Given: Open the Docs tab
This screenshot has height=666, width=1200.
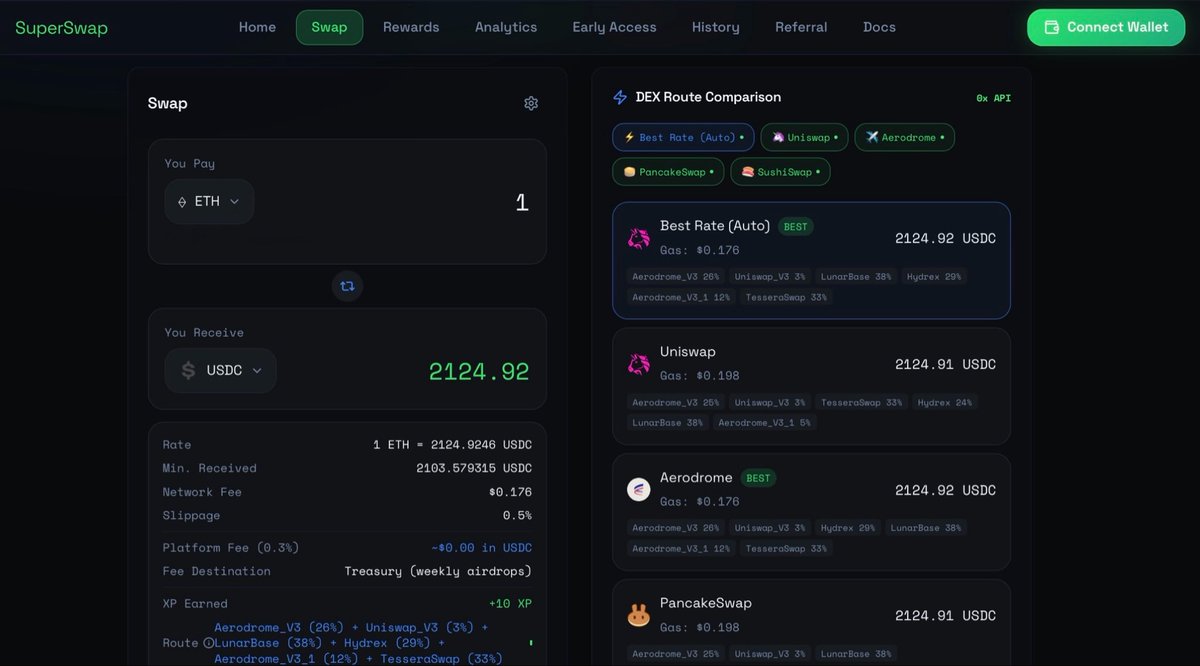Looking at the screenshot, I should [879, 27].
